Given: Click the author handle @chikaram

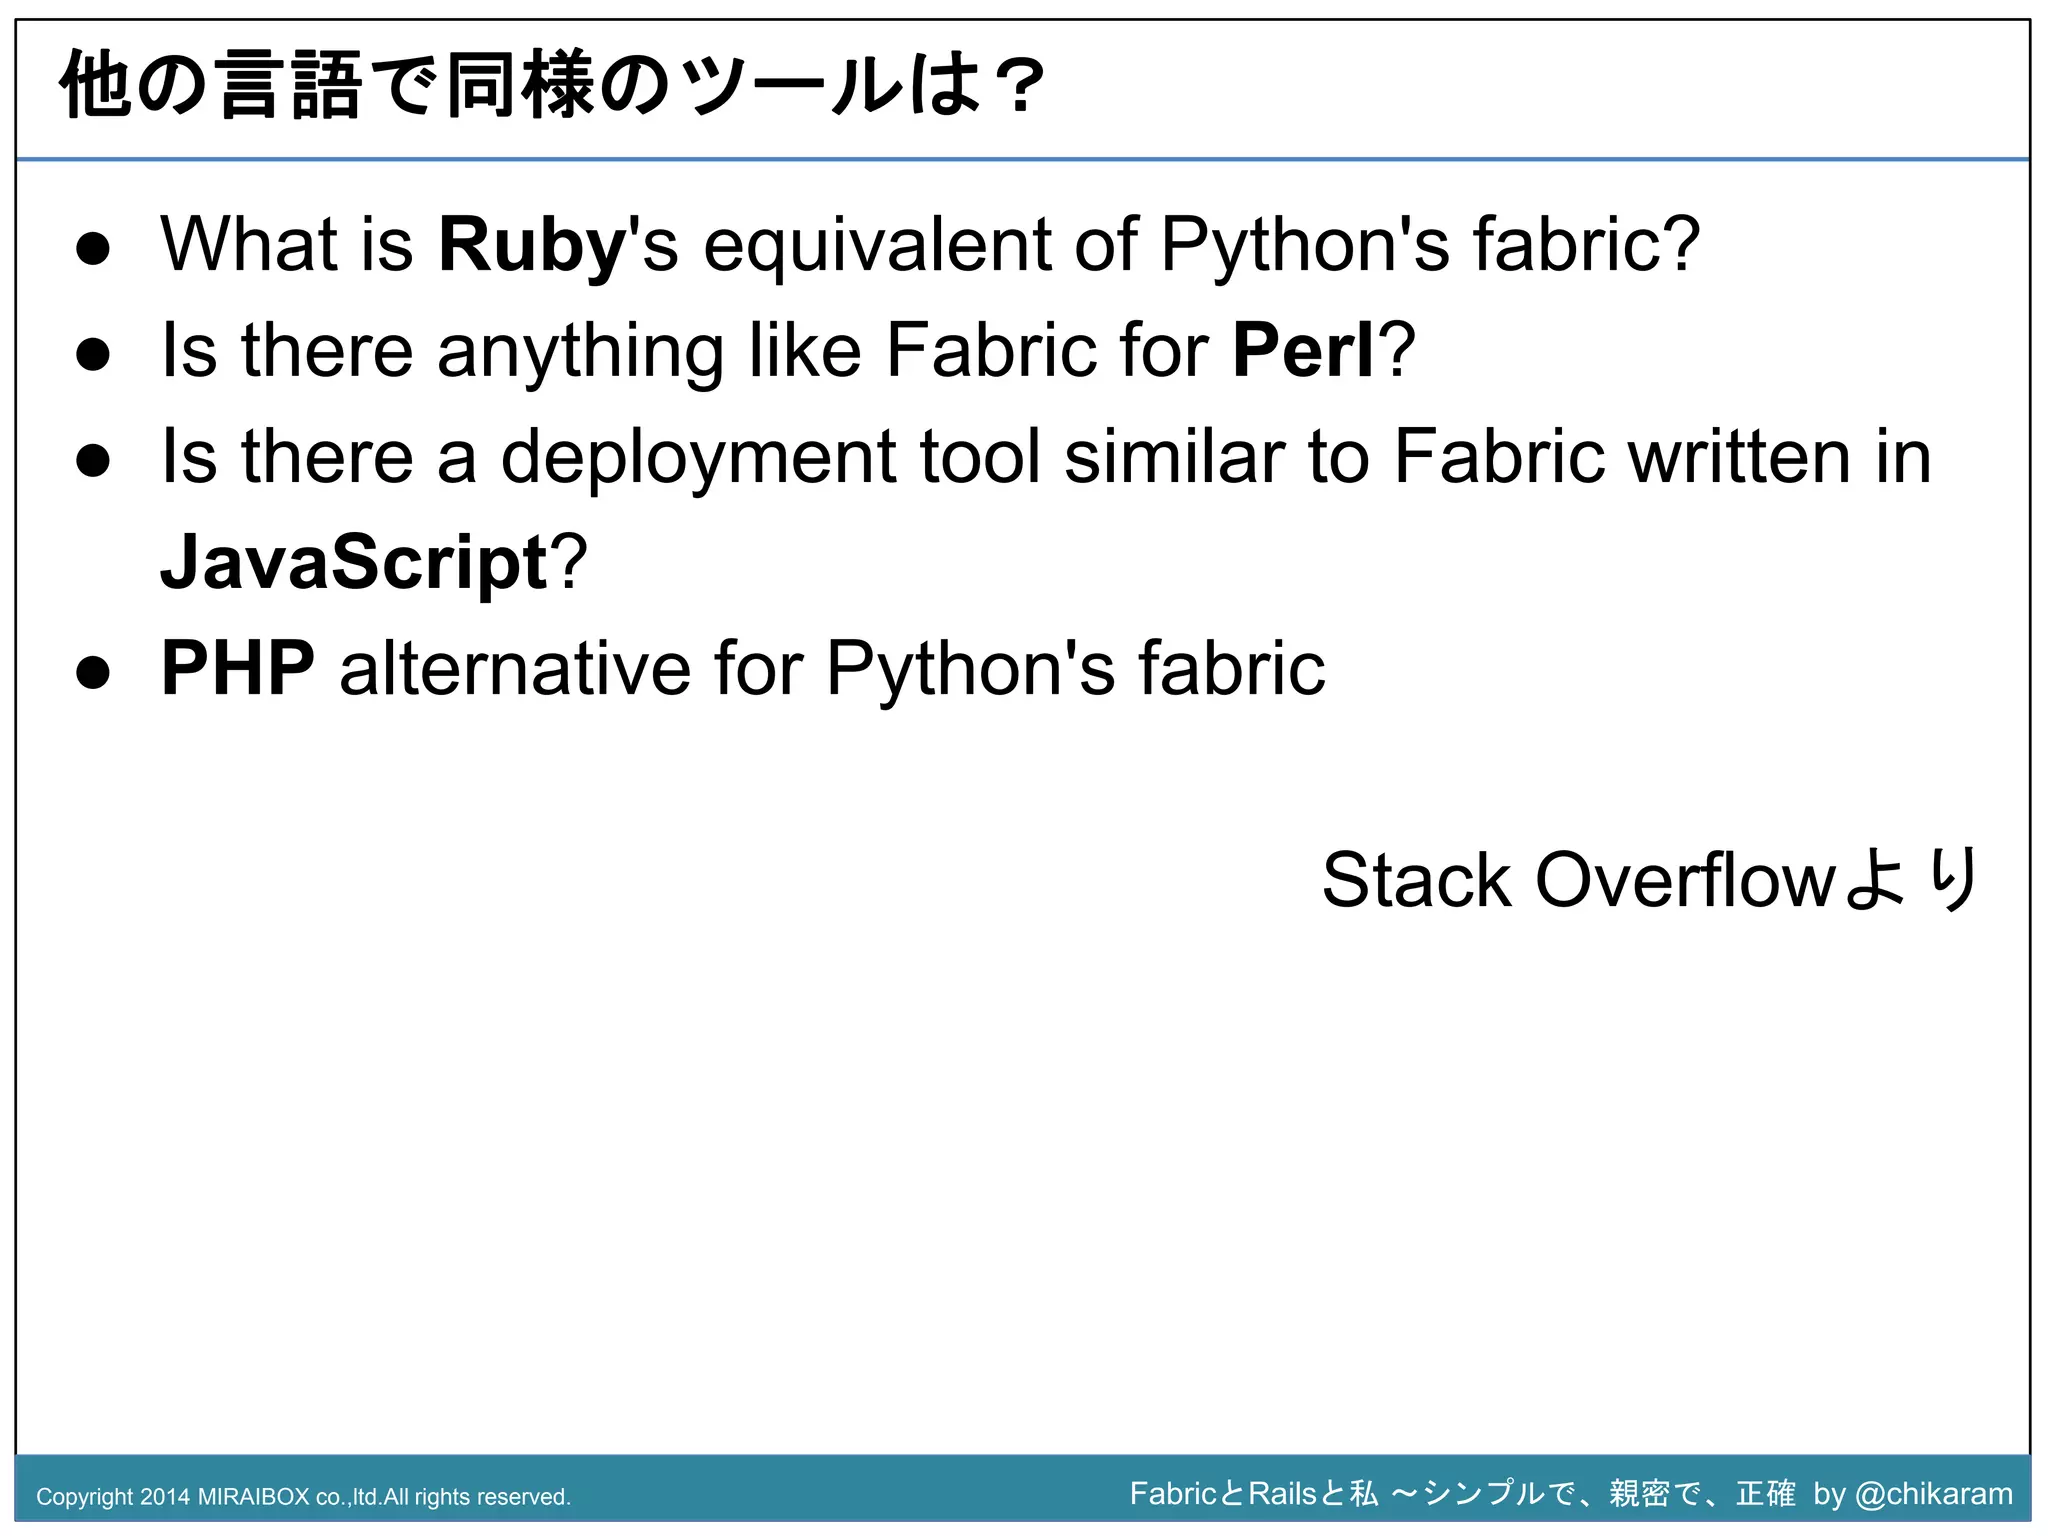Looking at the screenshot, I should pos(1934,1494).
